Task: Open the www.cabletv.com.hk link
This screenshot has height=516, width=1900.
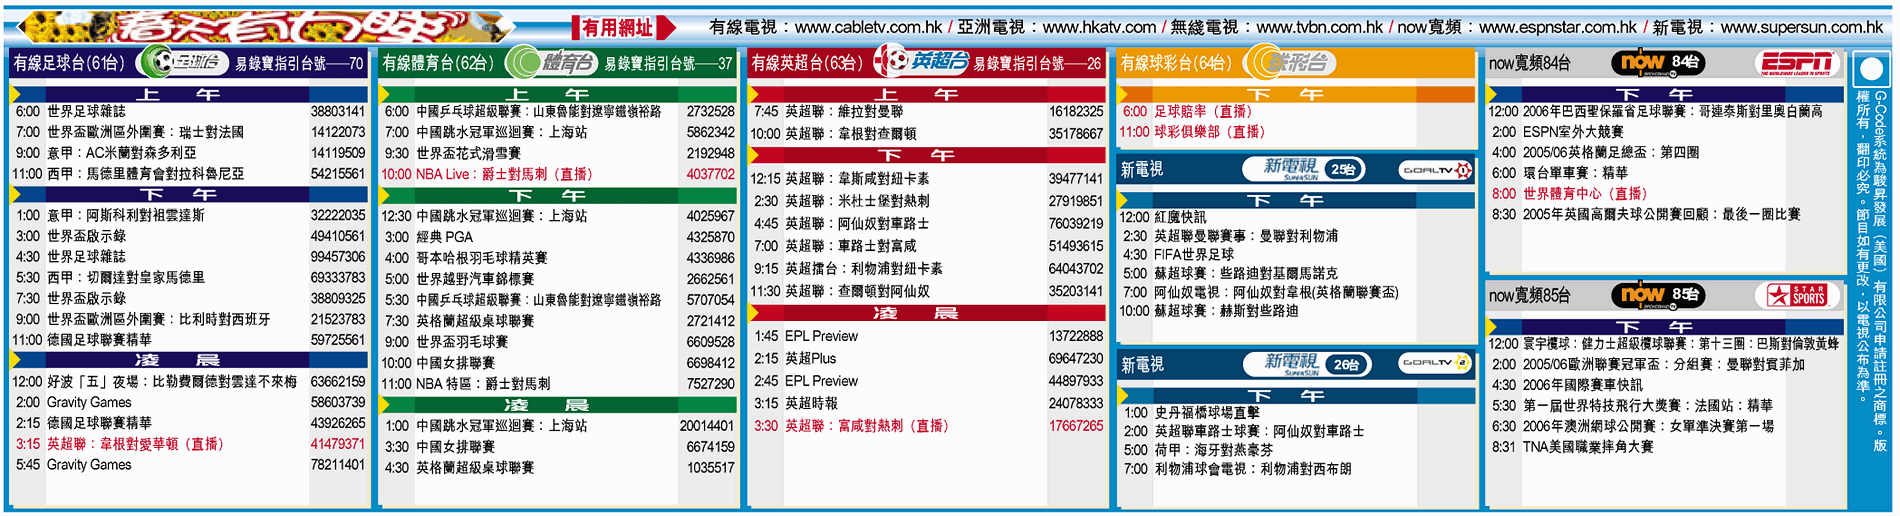Action: click(868, 28)
